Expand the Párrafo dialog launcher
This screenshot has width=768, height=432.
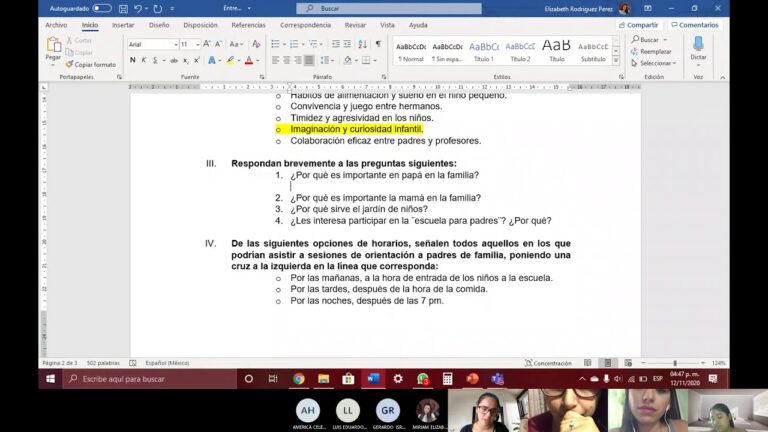(x=384, y=77)
